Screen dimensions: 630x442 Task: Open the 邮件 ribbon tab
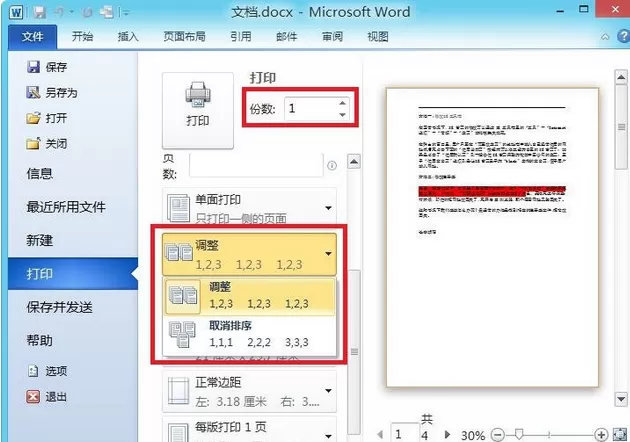286,37
